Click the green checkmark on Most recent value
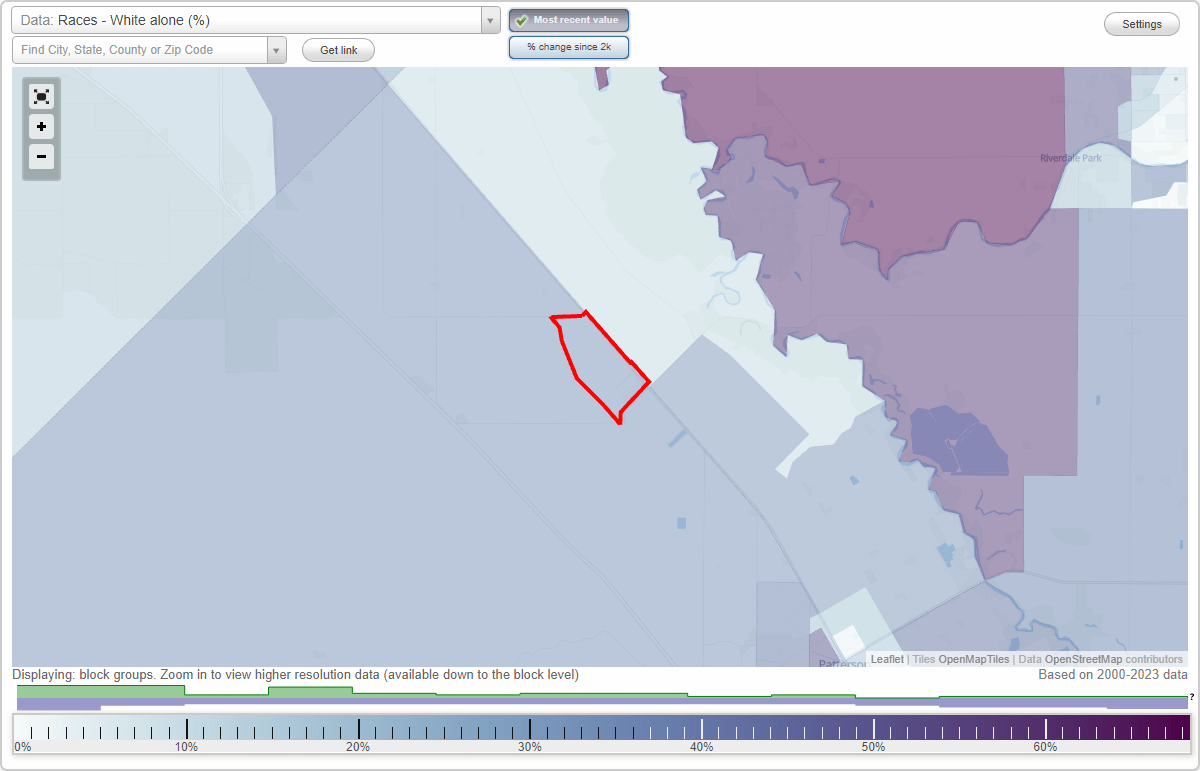The image size is (1200, 771). pos(521,19)
